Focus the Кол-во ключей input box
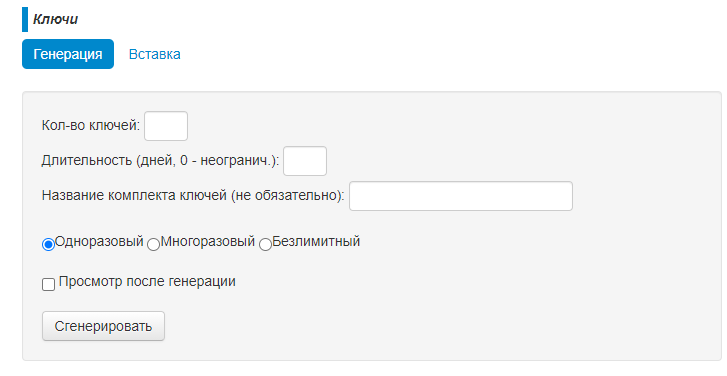The height and width of the screenshot is (376, 727). coord(166,126)
